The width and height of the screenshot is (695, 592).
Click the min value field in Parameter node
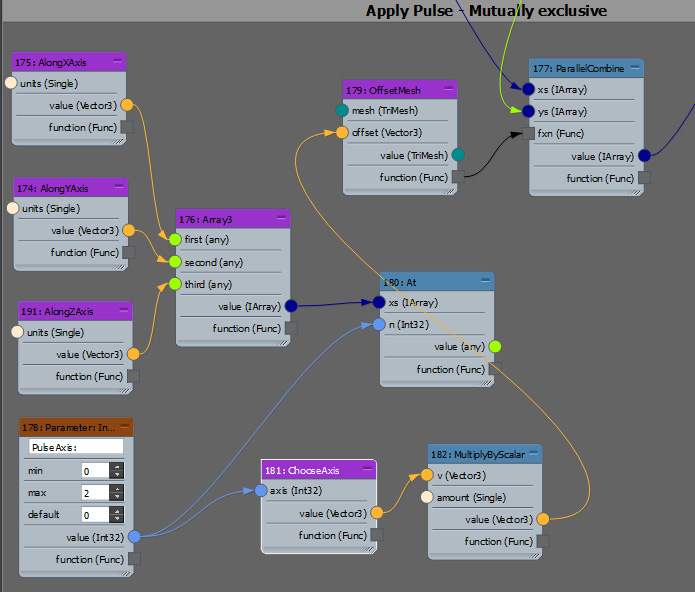pyautogui.click(x=95, y=471)
